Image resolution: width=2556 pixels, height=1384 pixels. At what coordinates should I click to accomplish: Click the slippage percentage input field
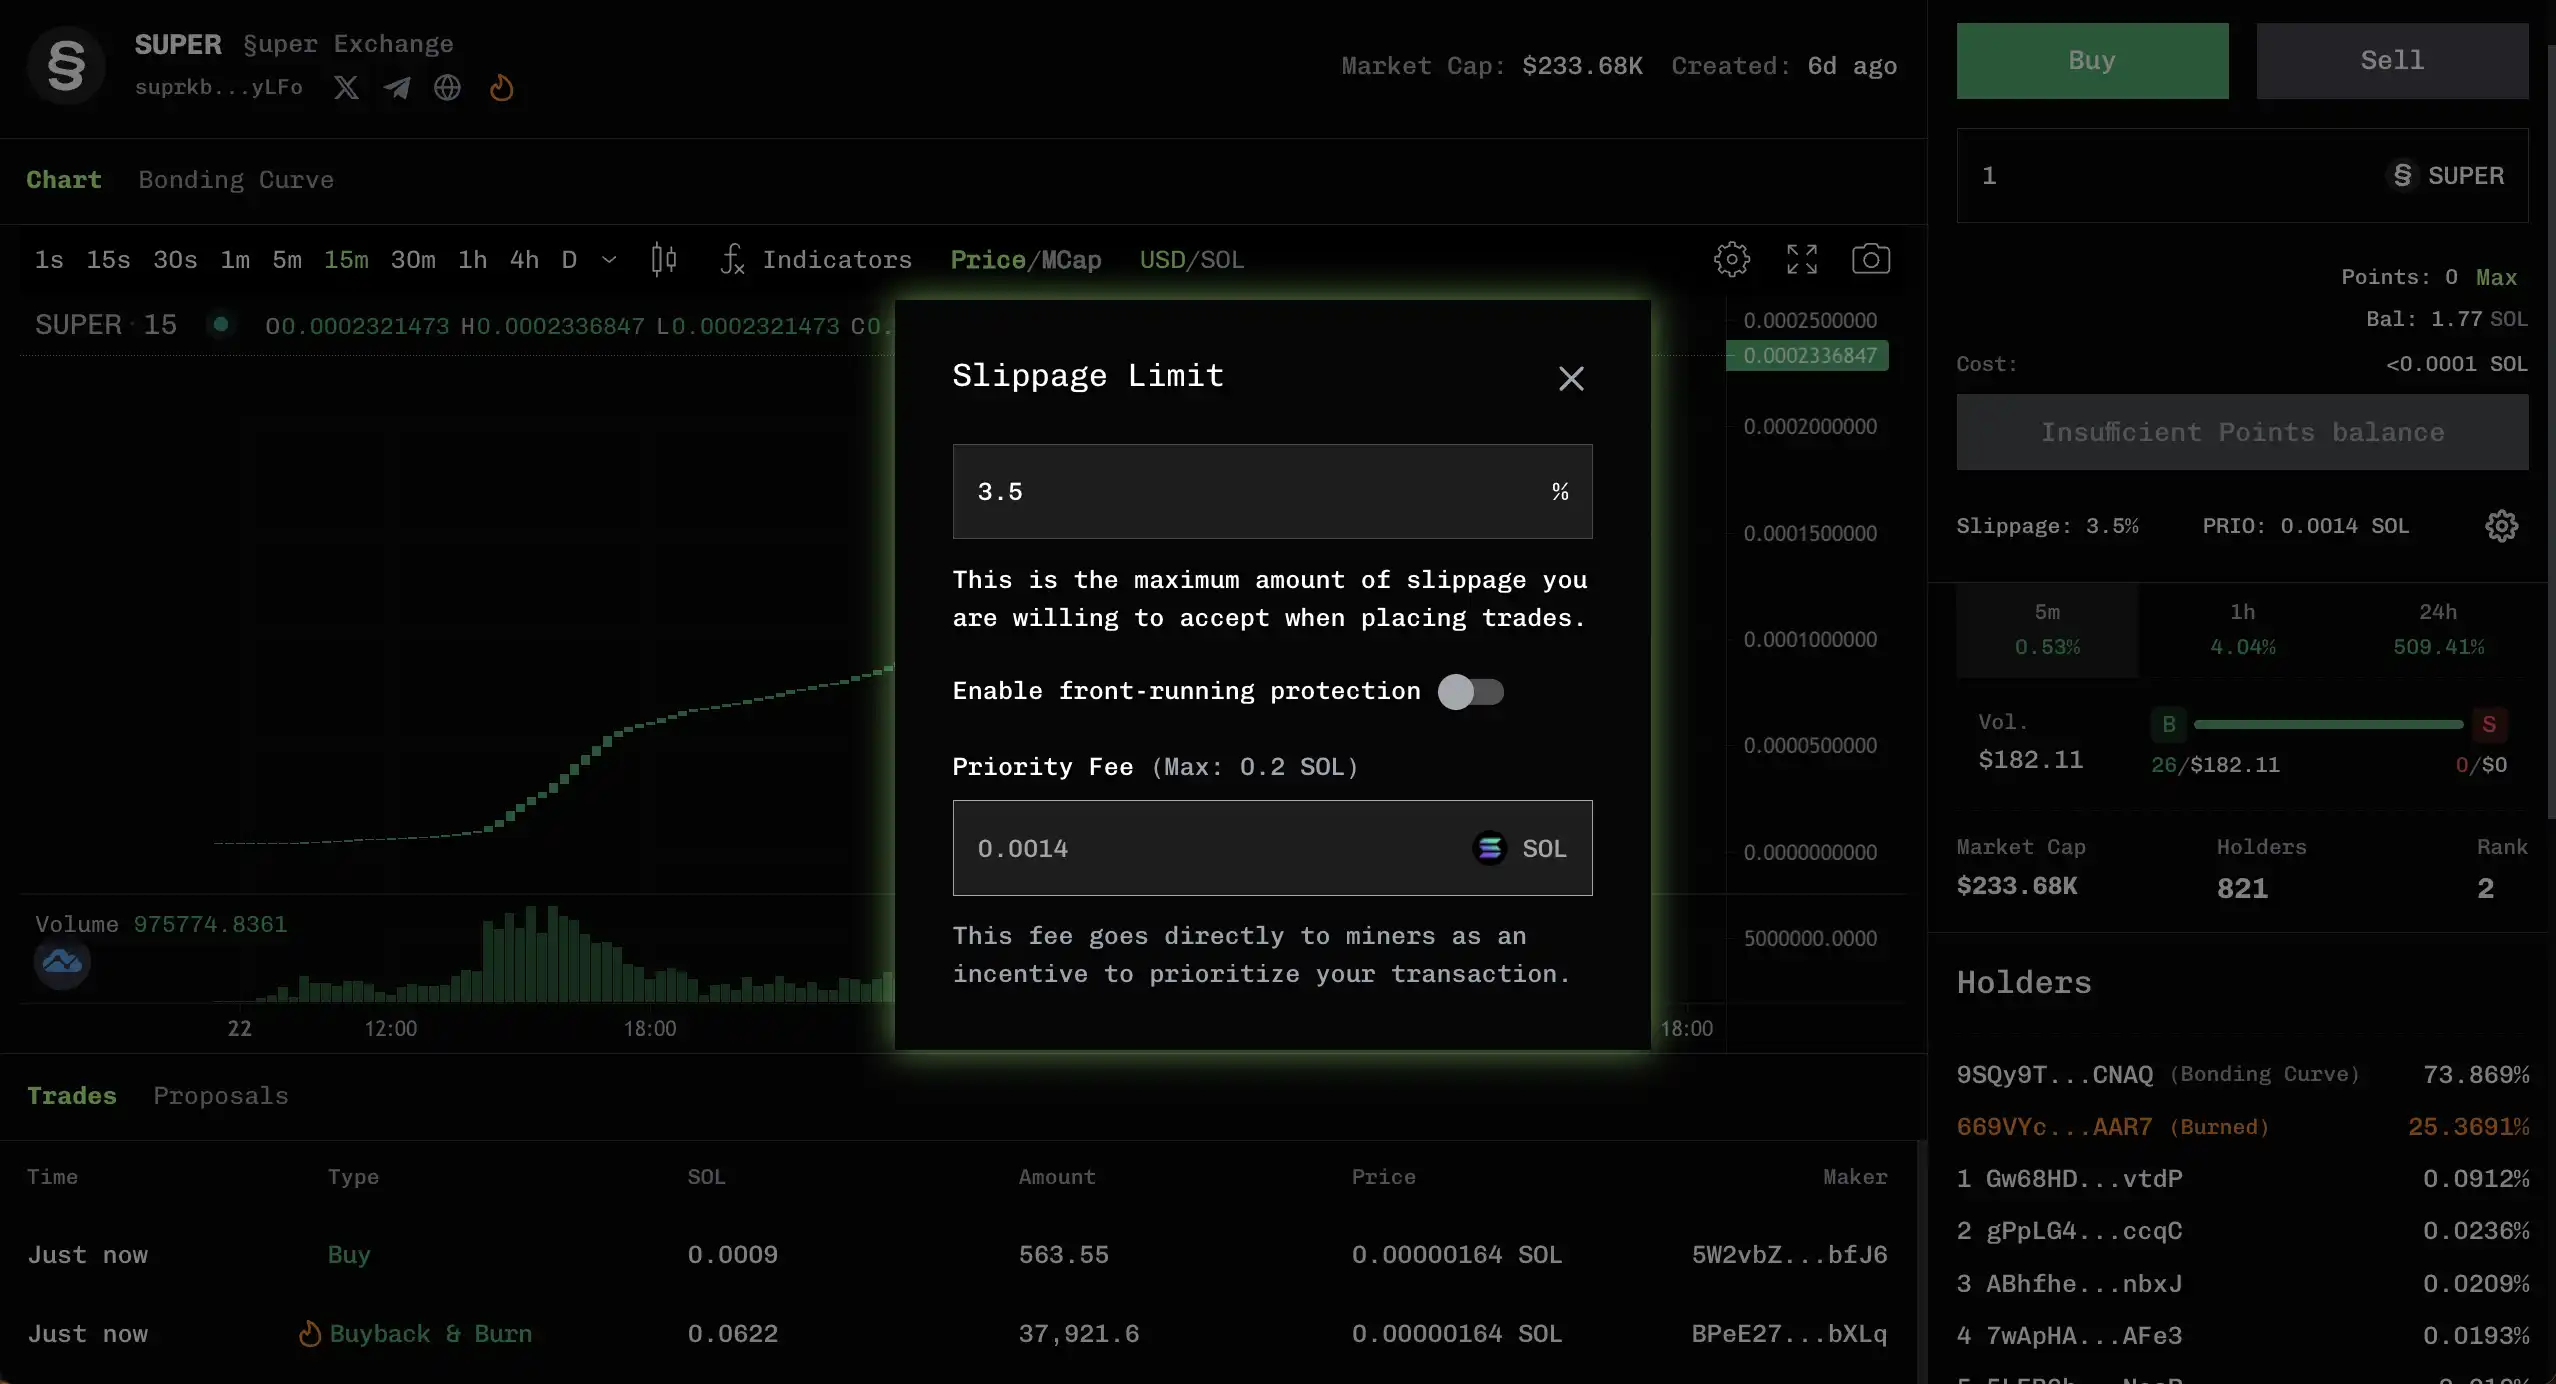(x=1250, y=492)
